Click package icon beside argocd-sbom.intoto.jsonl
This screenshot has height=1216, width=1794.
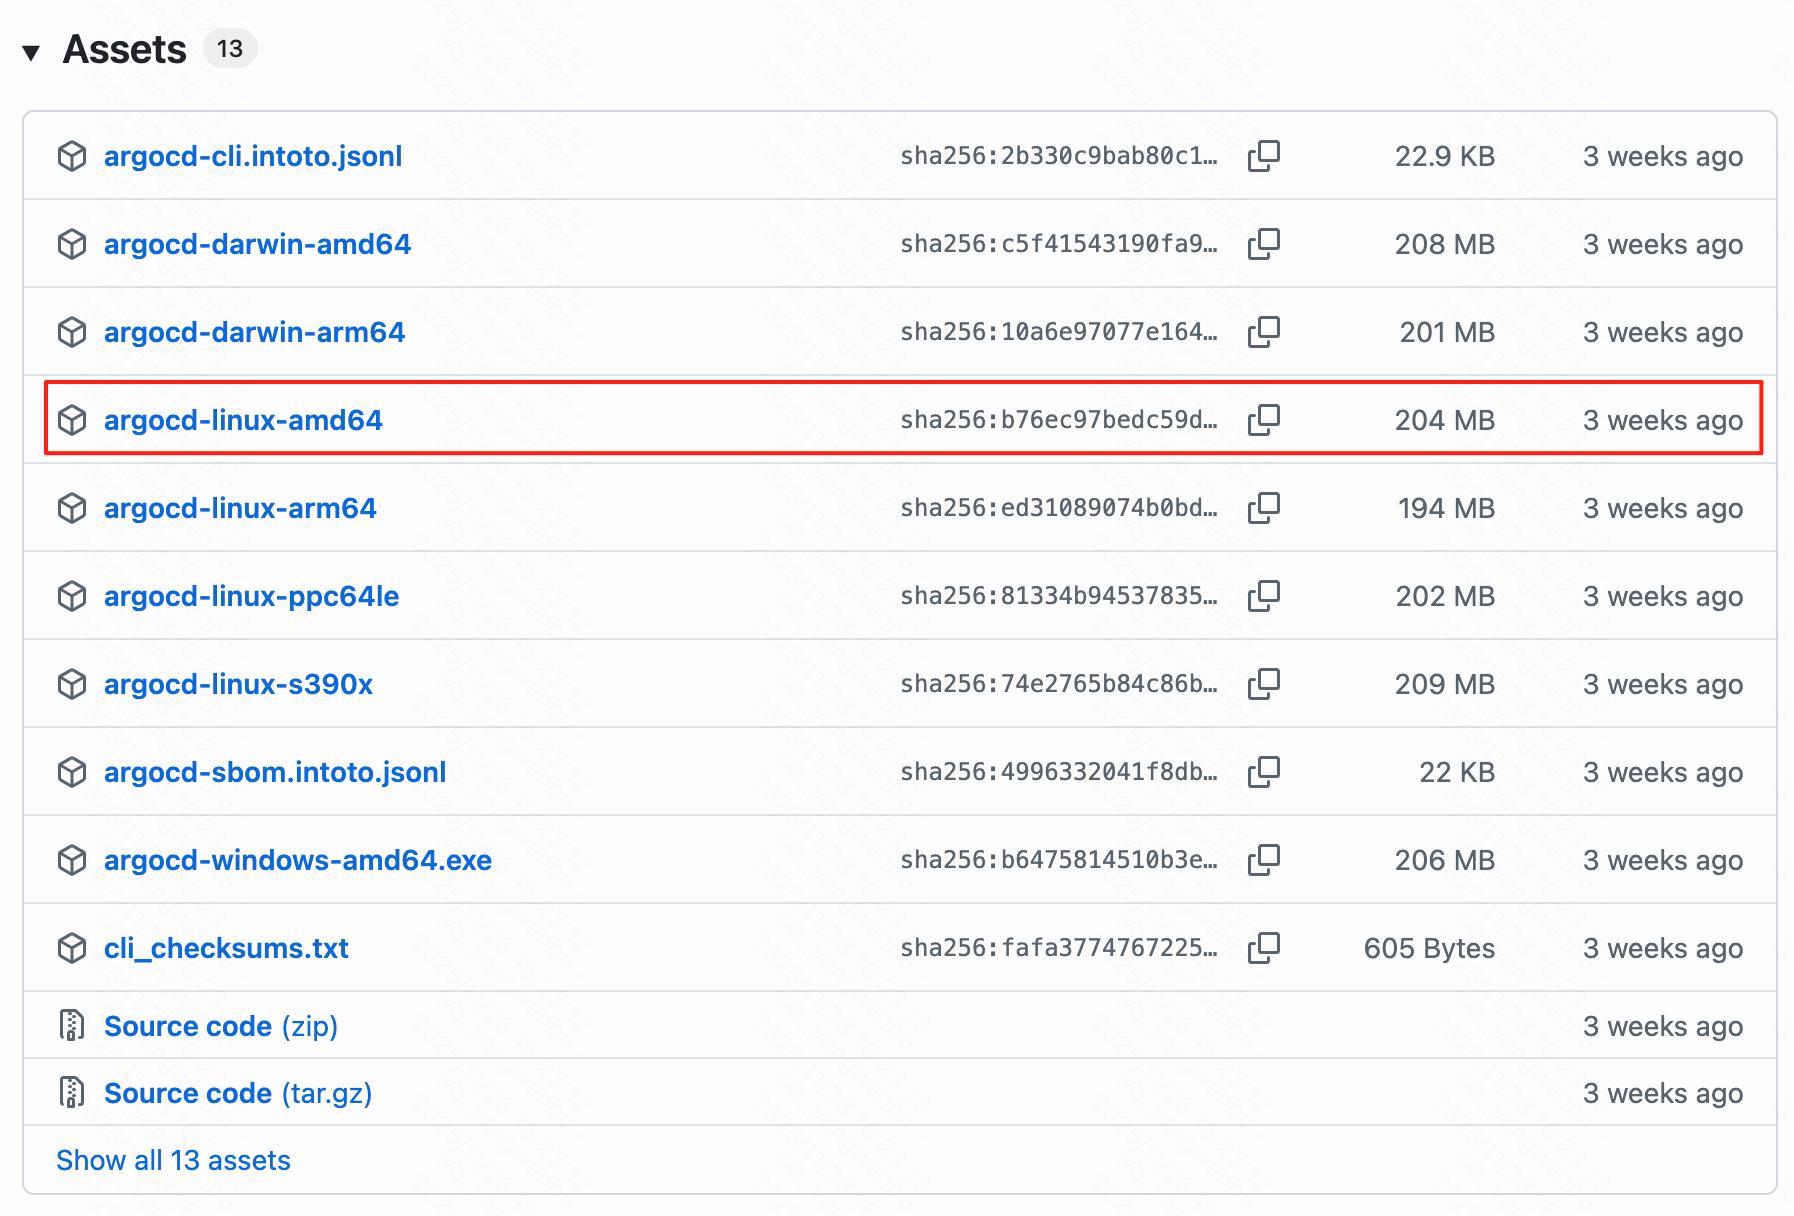(72, 772)
